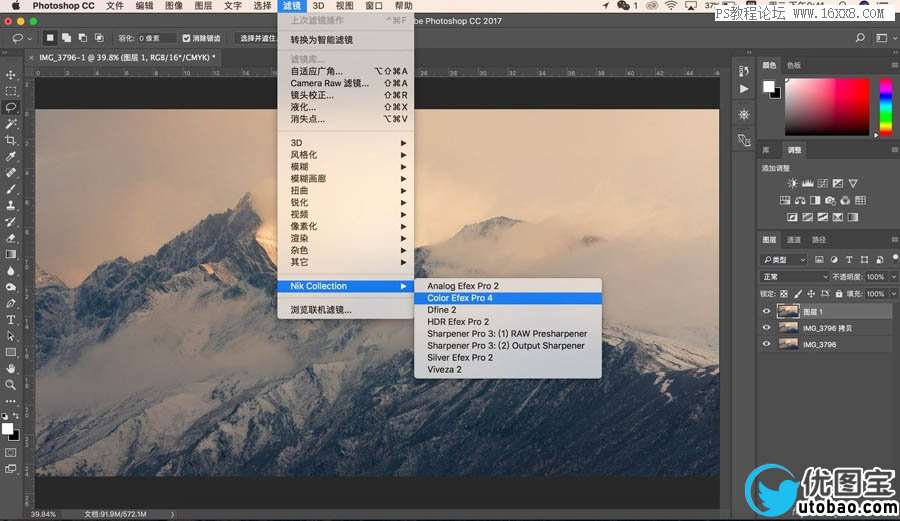Toggle the anti-alias checkbox (消除锯齿)
Image resolution: width=900 pixels, height=521 pixels.
click(186, 38)
